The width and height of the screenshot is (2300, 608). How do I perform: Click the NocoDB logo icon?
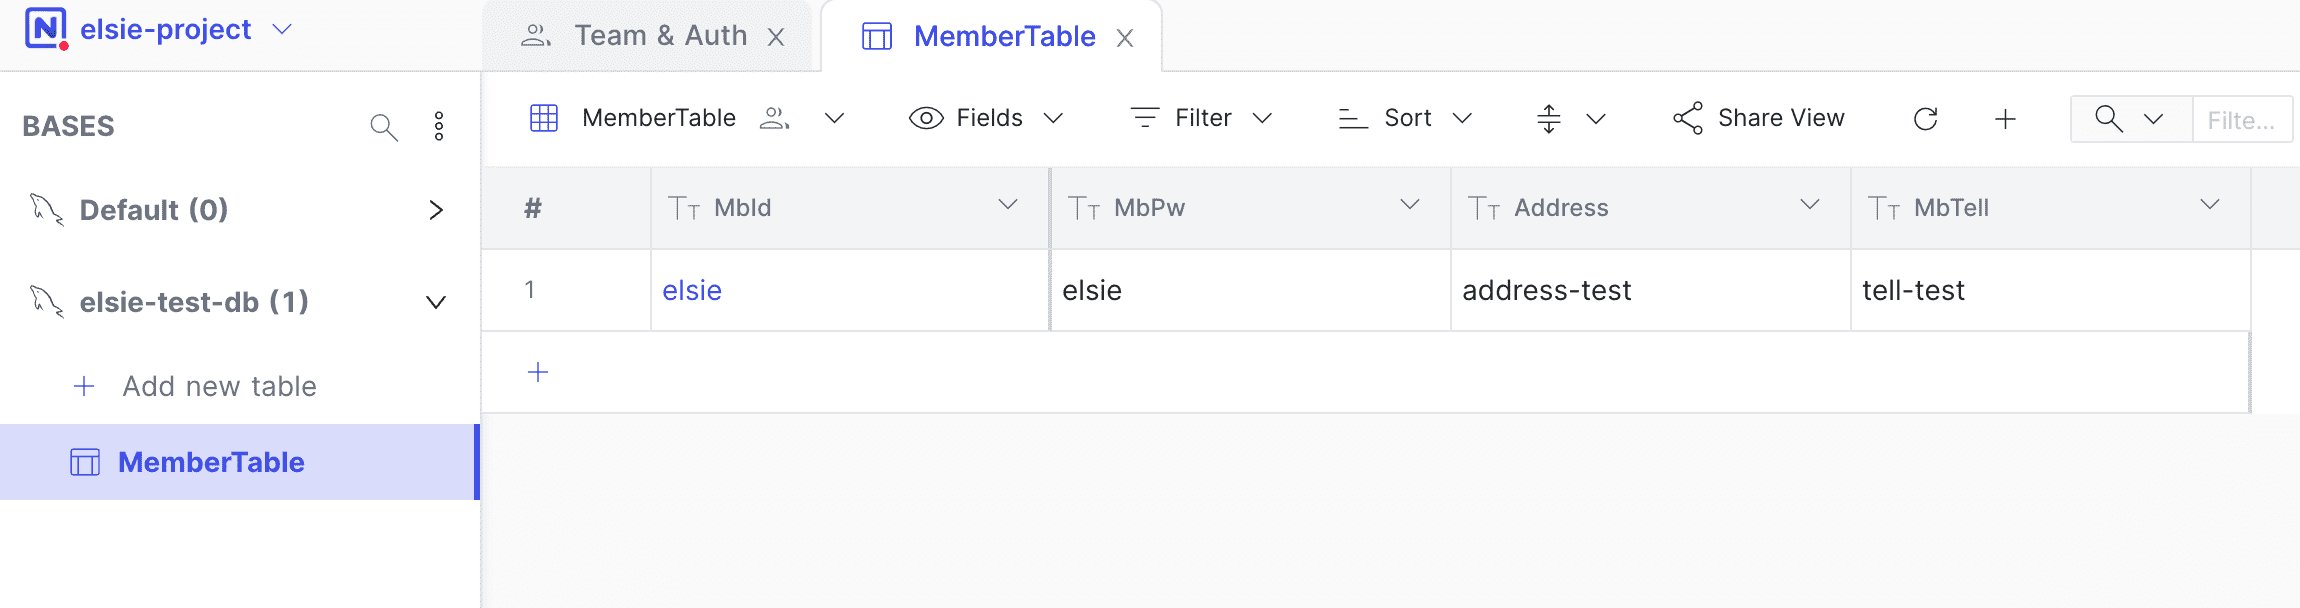[46, 28]
